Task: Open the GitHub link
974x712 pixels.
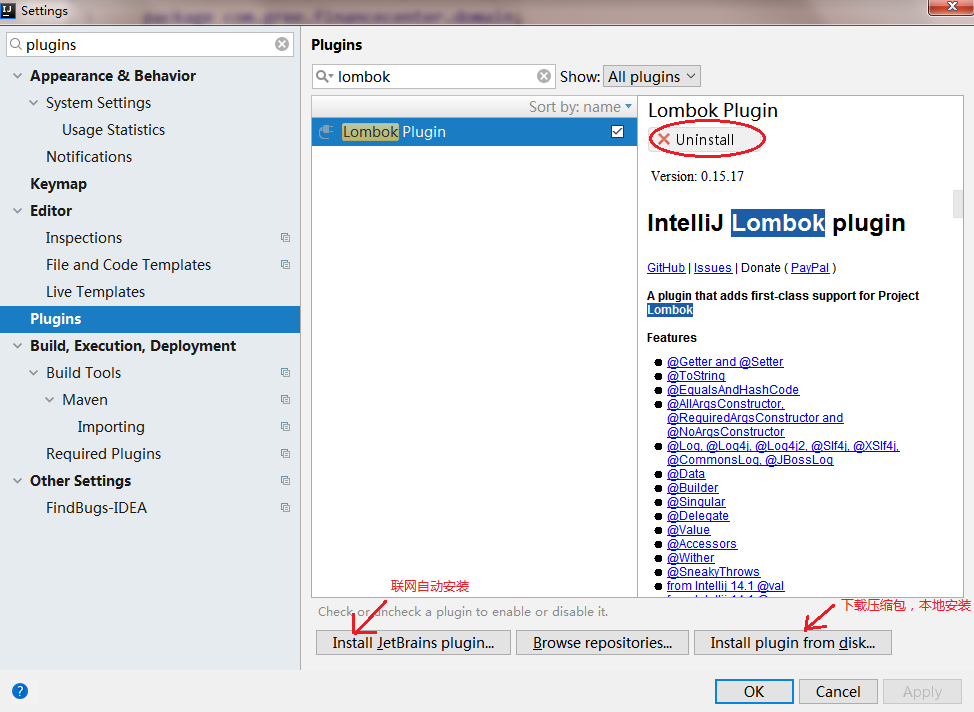Action: (666, 268)
